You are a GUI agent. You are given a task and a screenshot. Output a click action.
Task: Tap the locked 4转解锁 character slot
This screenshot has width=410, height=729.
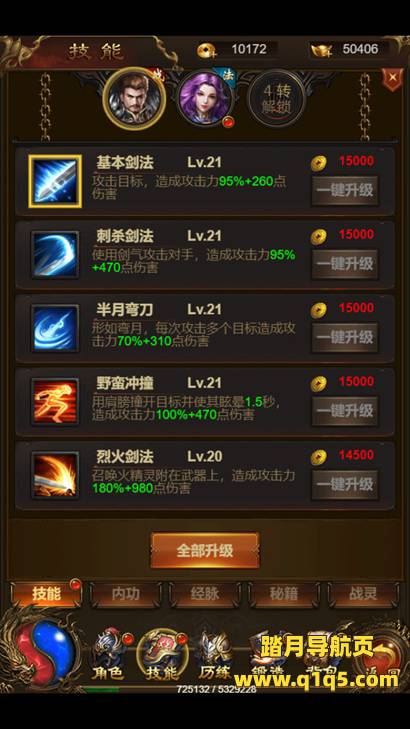coord(276,98)
